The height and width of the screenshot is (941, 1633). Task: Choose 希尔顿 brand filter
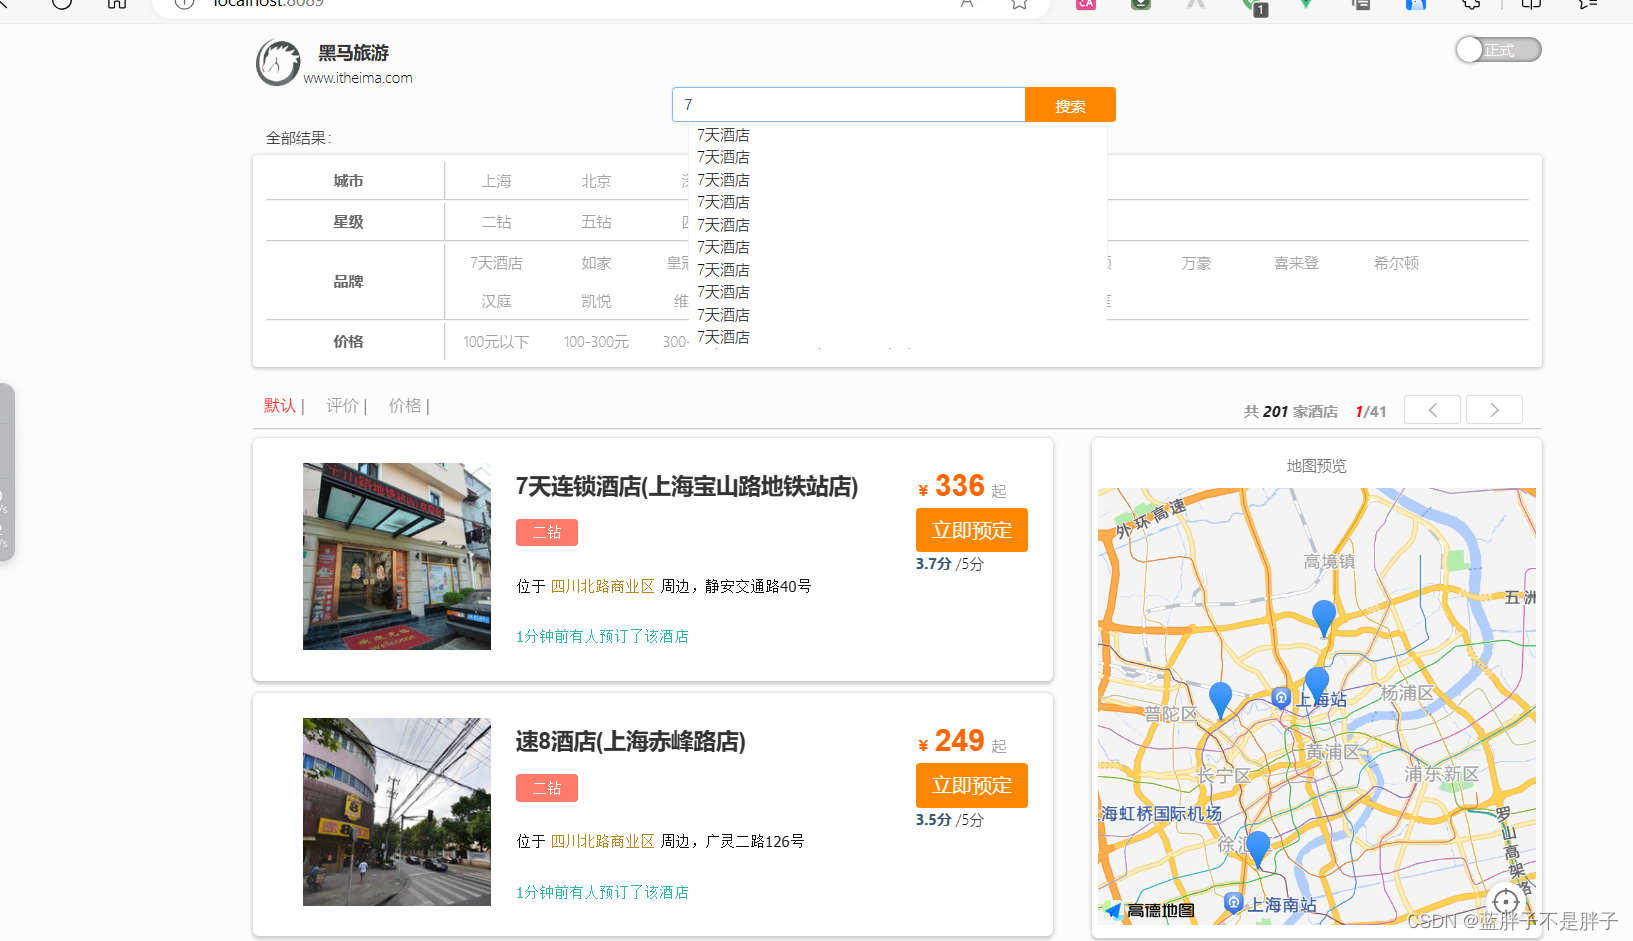[x=1396, y=263]
